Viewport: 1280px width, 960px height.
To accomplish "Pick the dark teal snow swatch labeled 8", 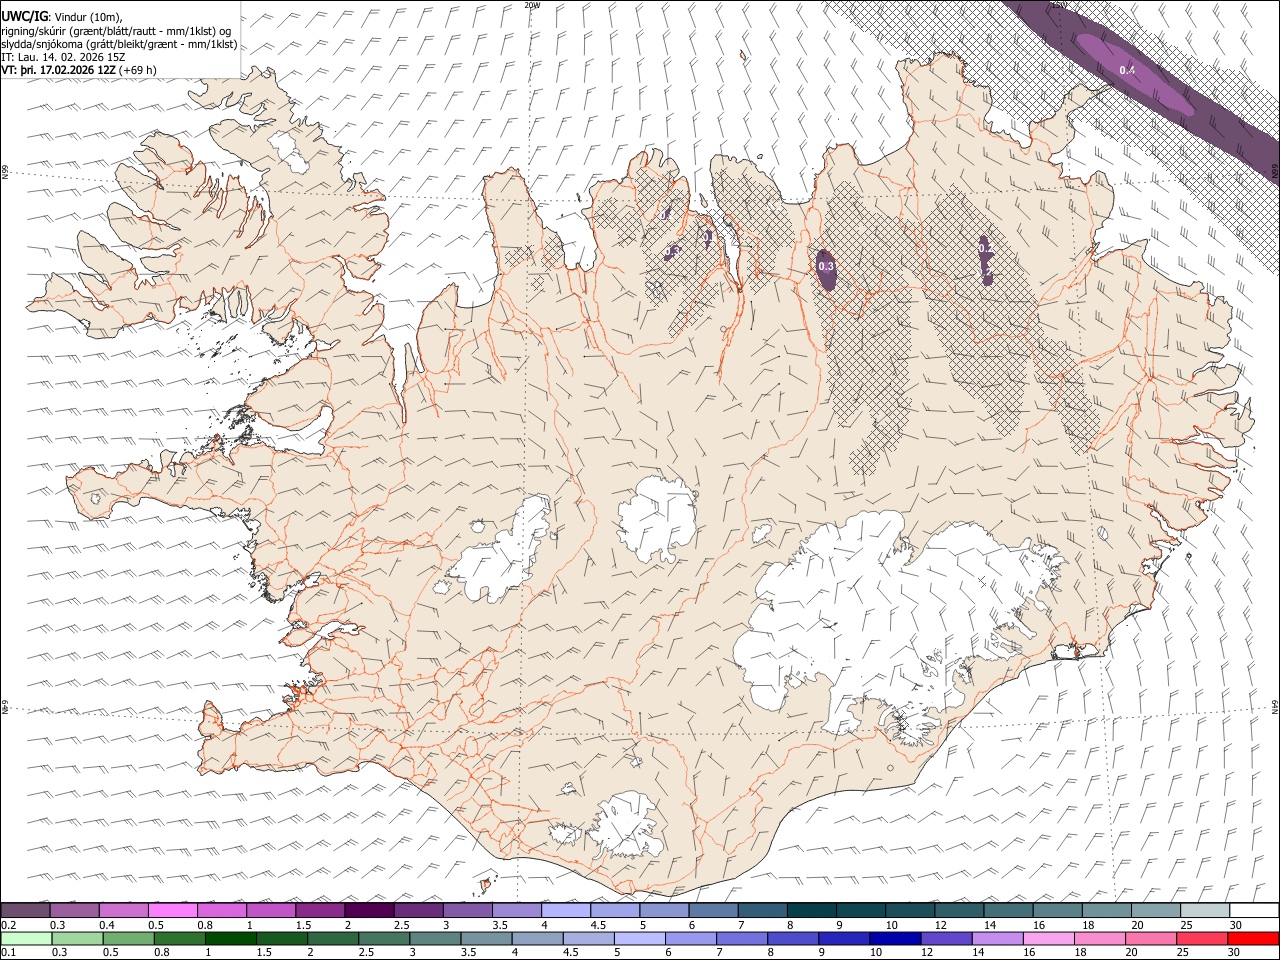I will tap(811, 910).
